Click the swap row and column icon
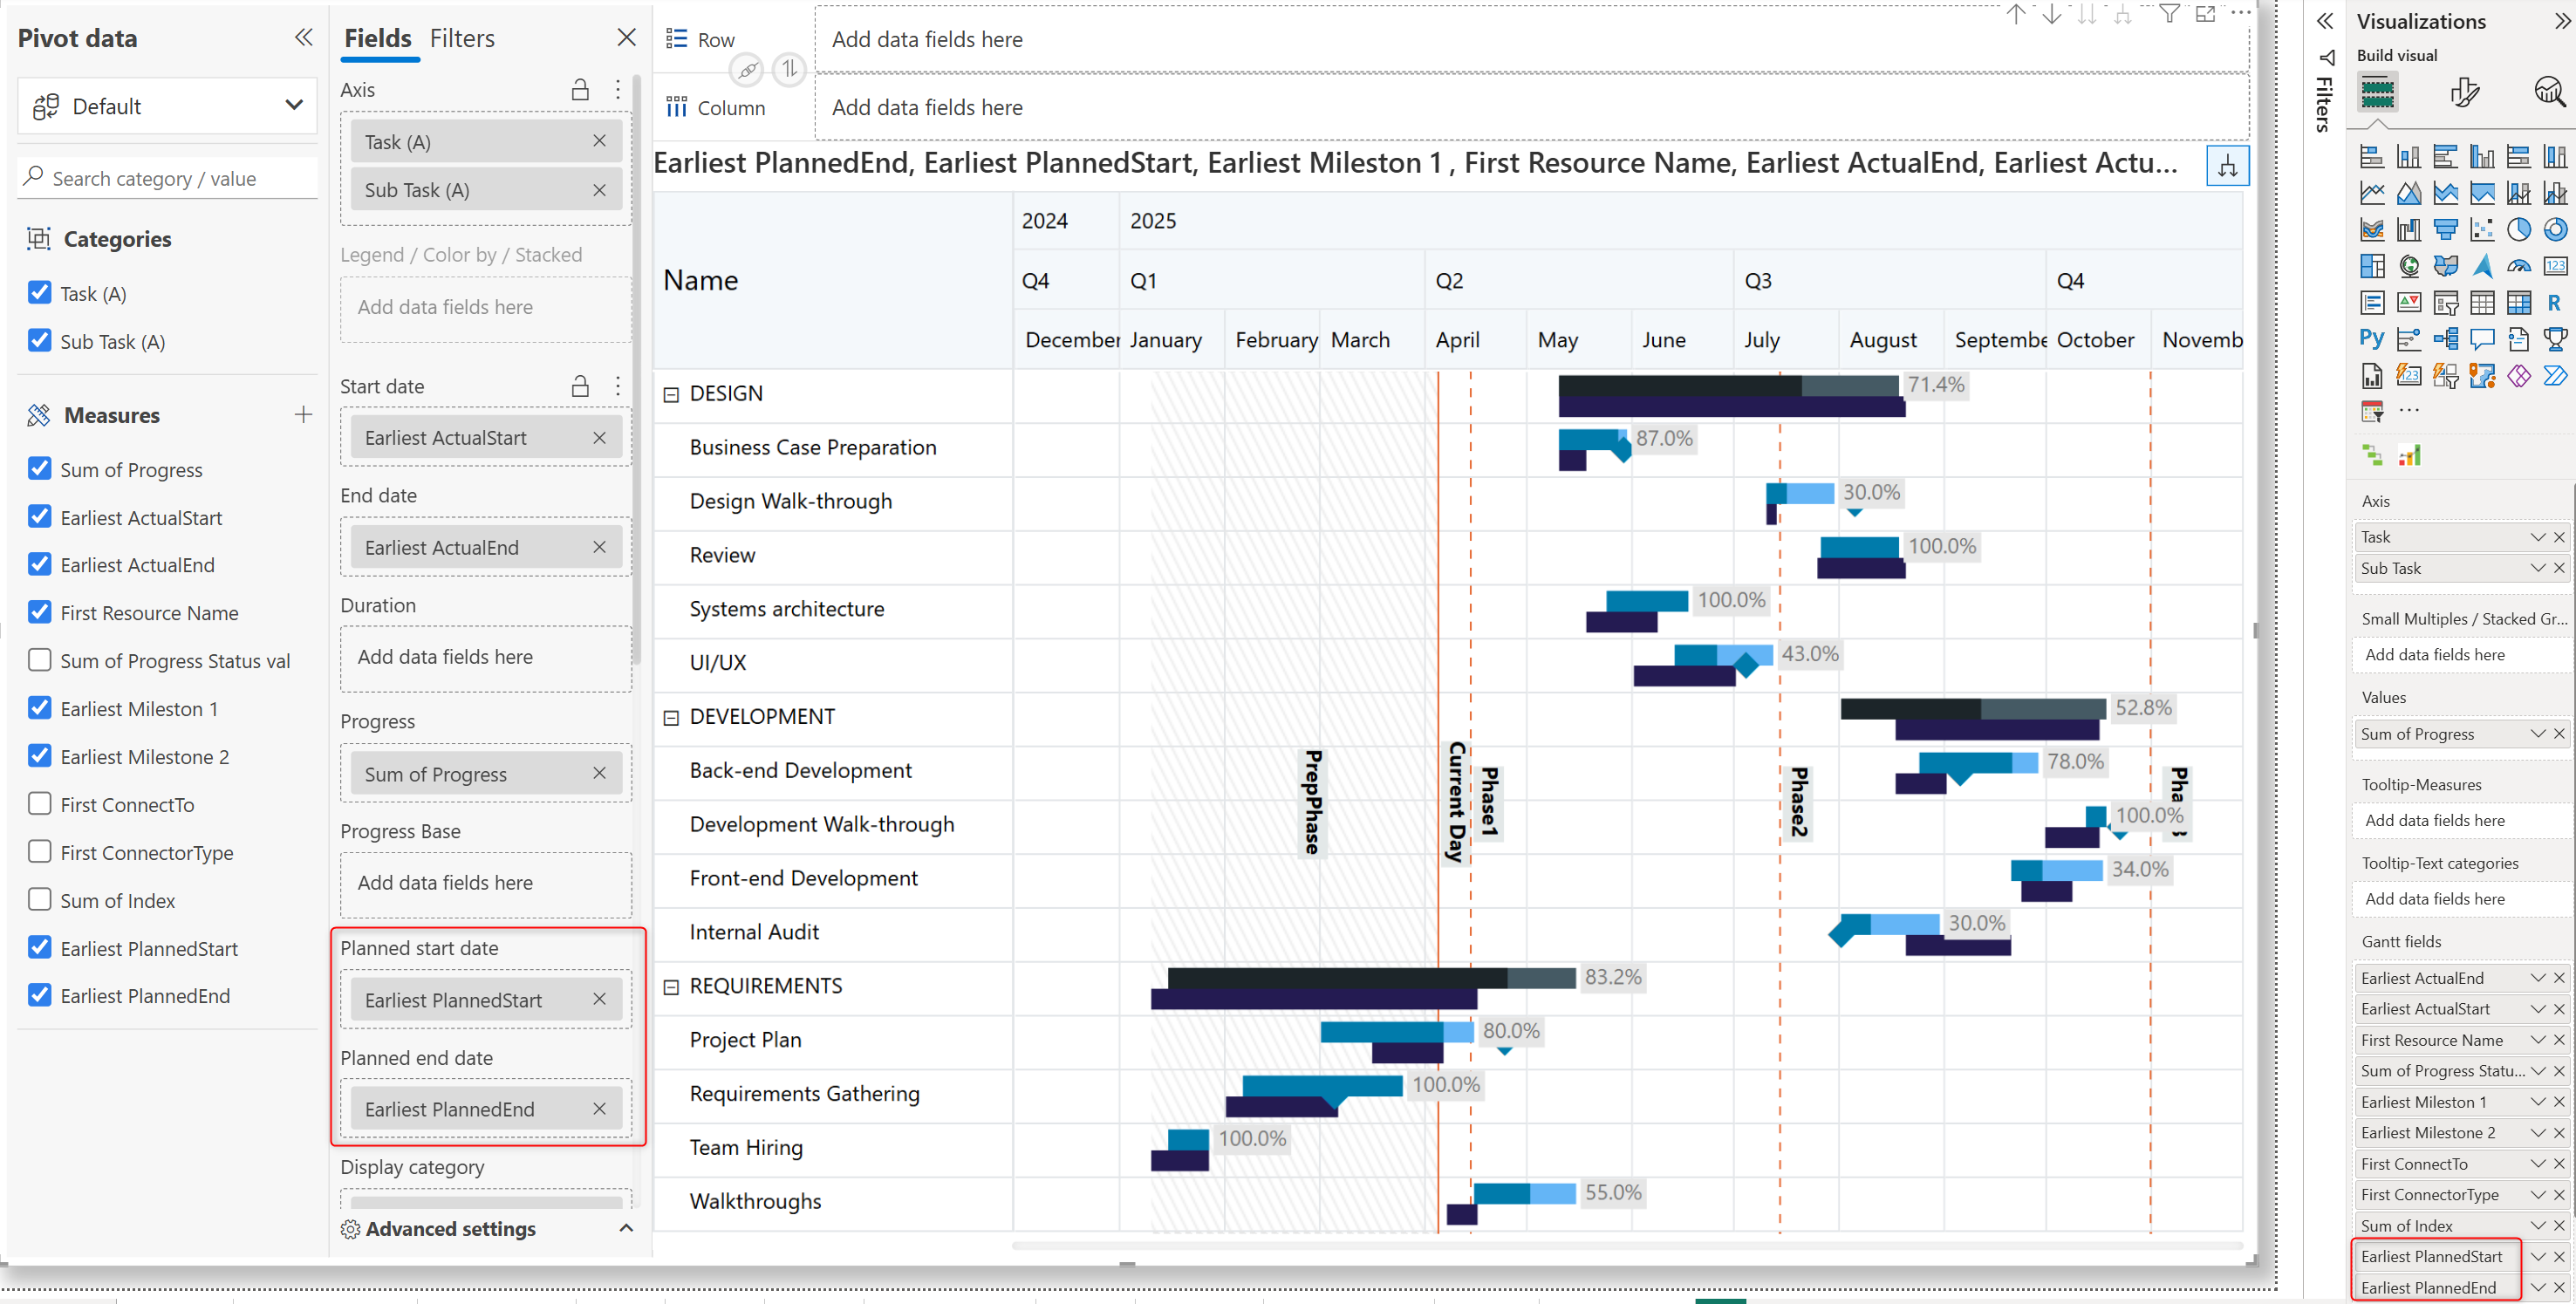This screenshot has width=2576, height=1304. click(x=789, y=69)
